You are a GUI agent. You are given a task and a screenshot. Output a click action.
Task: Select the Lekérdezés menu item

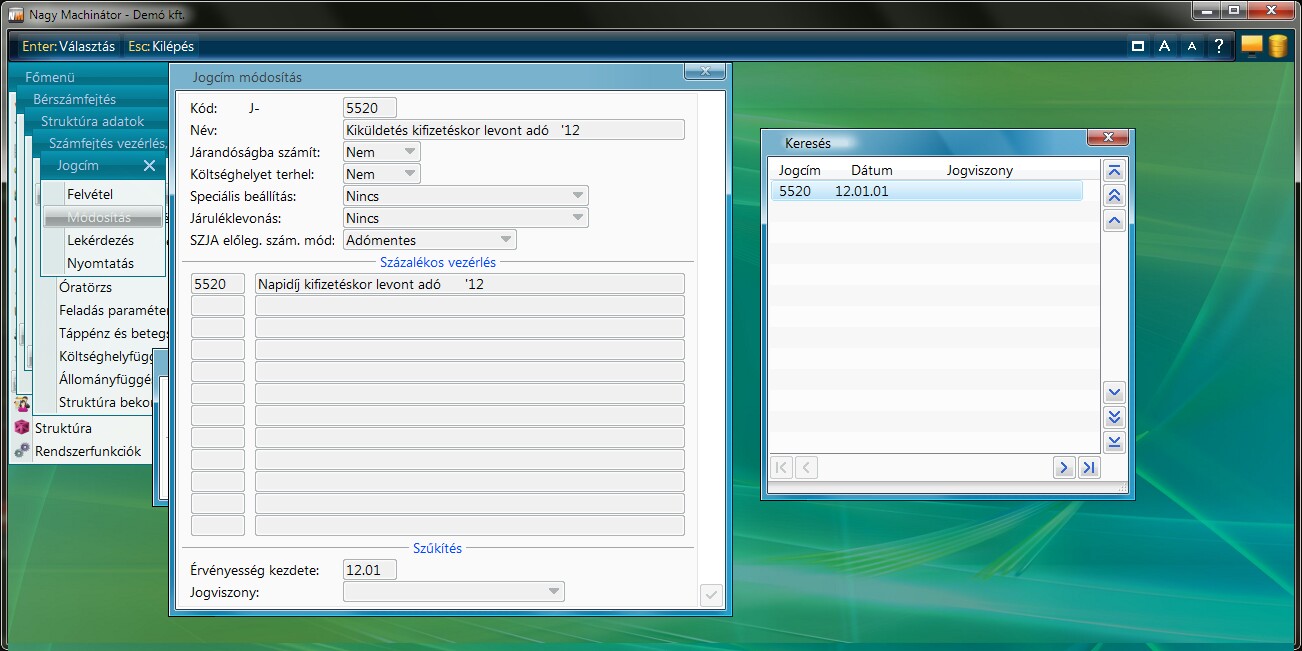(100, 241)
